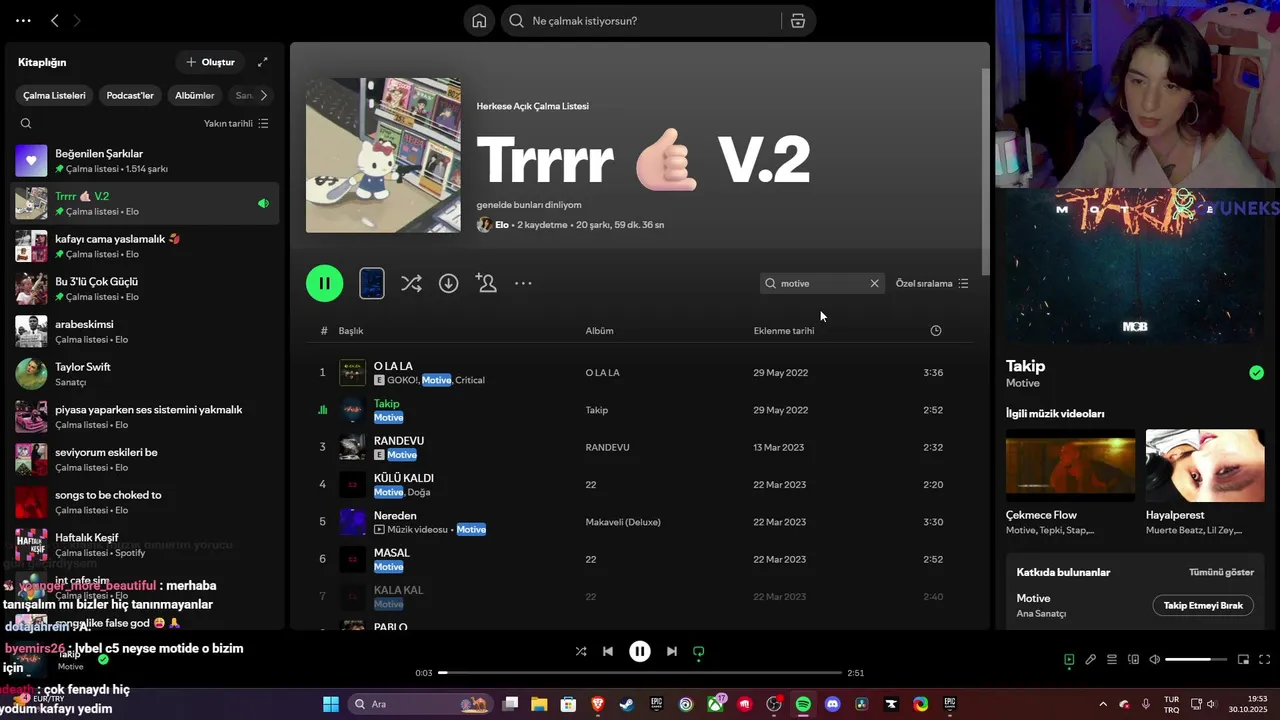The image size is (1280, 720).
Task: Open the play queue icon
Action: (x=1112, y=660)
